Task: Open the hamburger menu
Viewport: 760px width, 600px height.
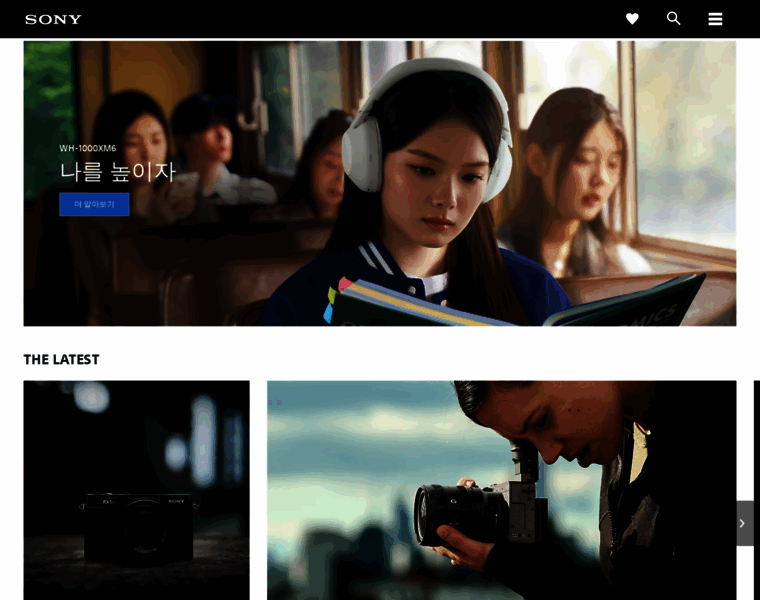Action: 715,19
